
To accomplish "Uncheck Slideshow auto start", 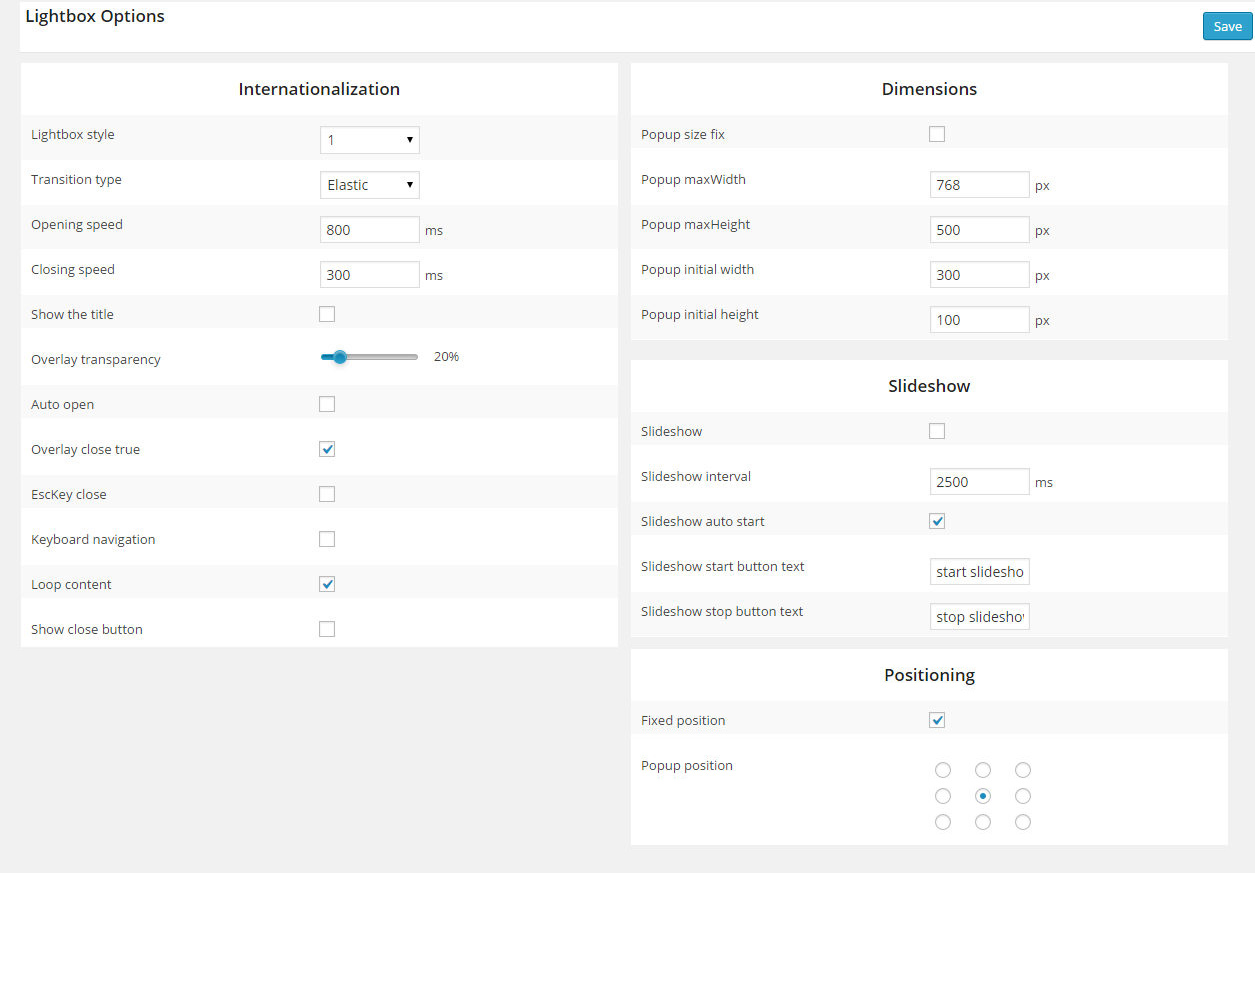I will tap(937, 521).
